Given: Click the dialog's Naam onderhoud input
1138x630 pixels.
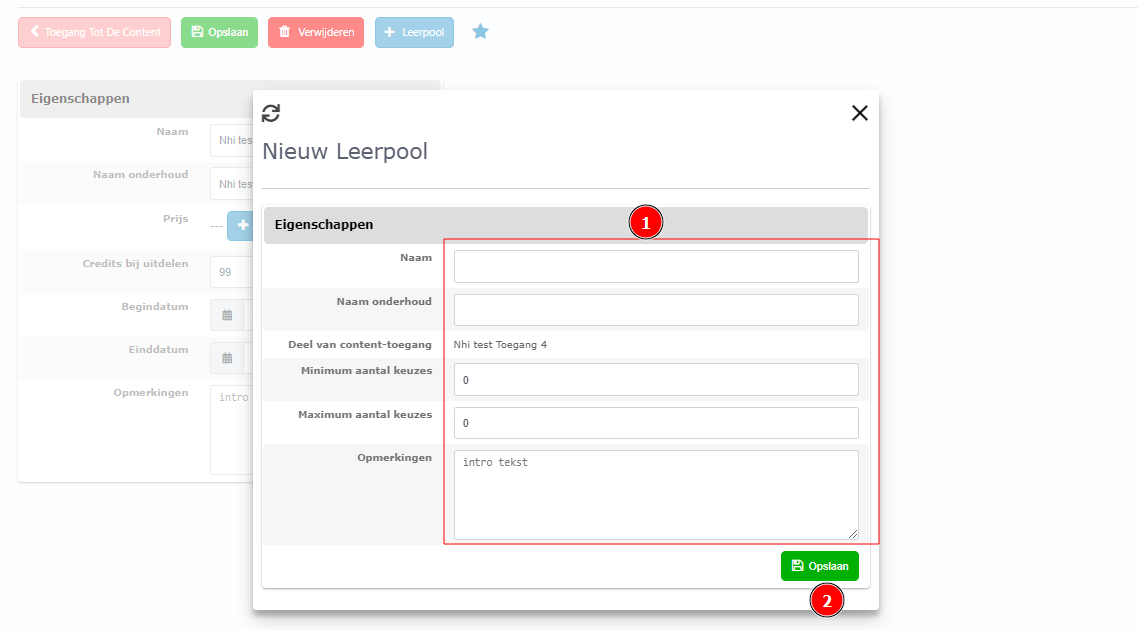Looking at the screenshot, I should point(656,310).
